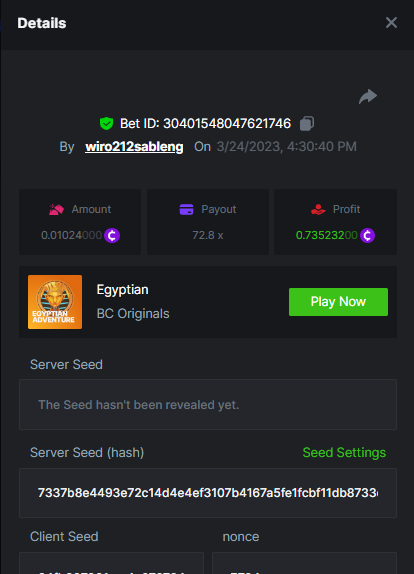Click the purple coin beside Amount value
The height and width of the screenshot is (574, 414).
click(x=112, y=235)
